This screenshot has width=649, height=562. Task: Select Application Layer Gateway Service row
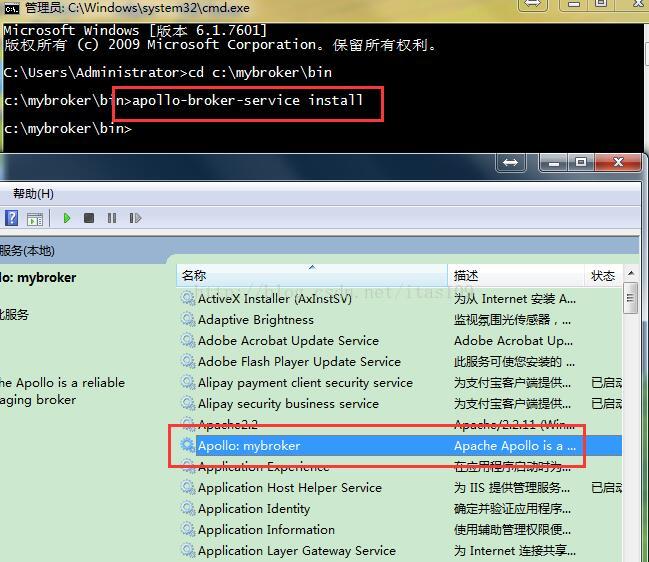(x=401, y=551)
